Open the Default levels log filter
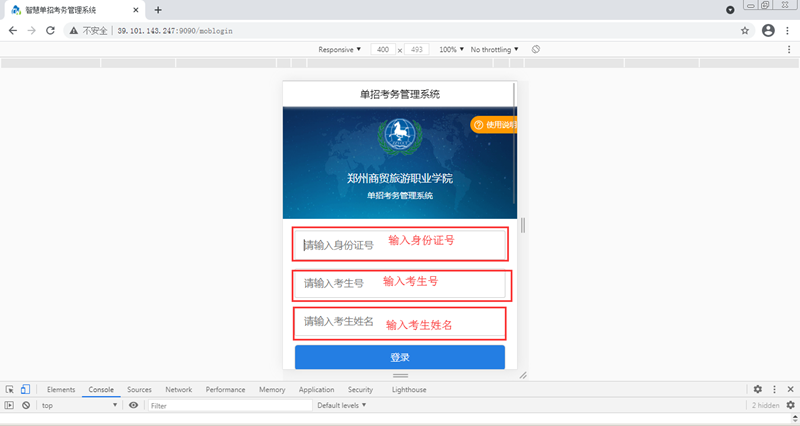The image size is (800, 426). [341, 405]
